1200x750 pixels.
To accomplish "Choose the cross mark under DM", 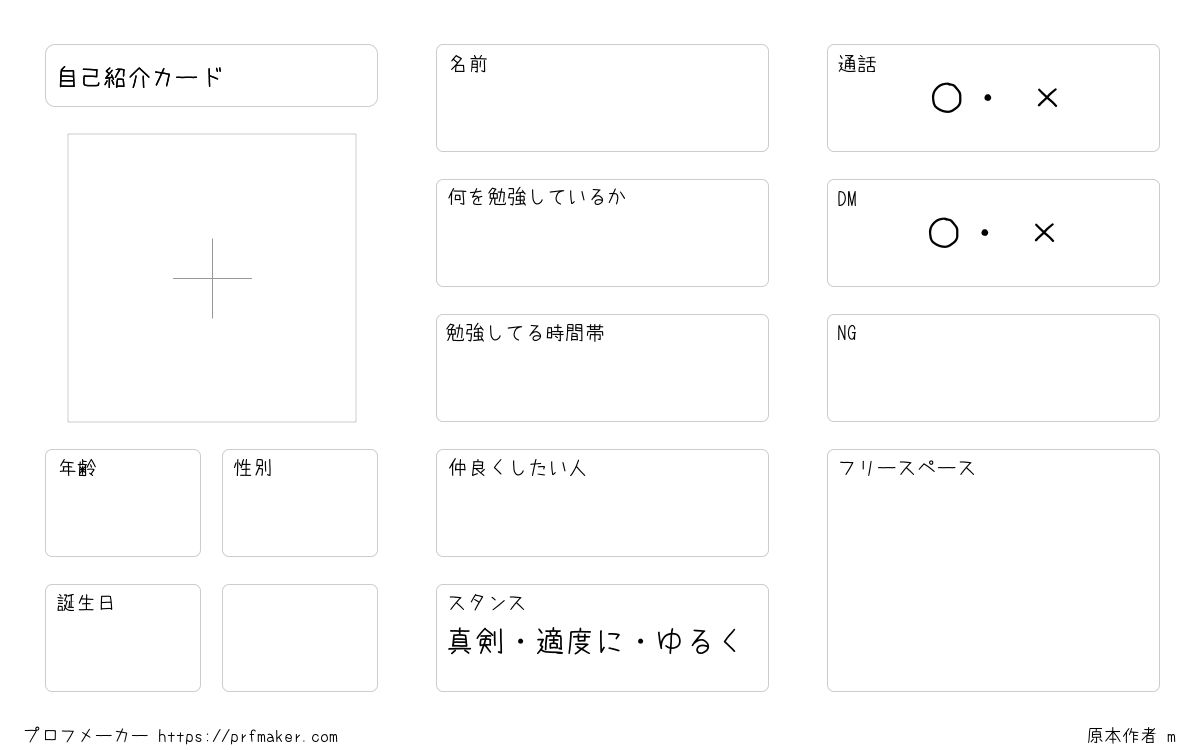I will tap(1044, 233).
